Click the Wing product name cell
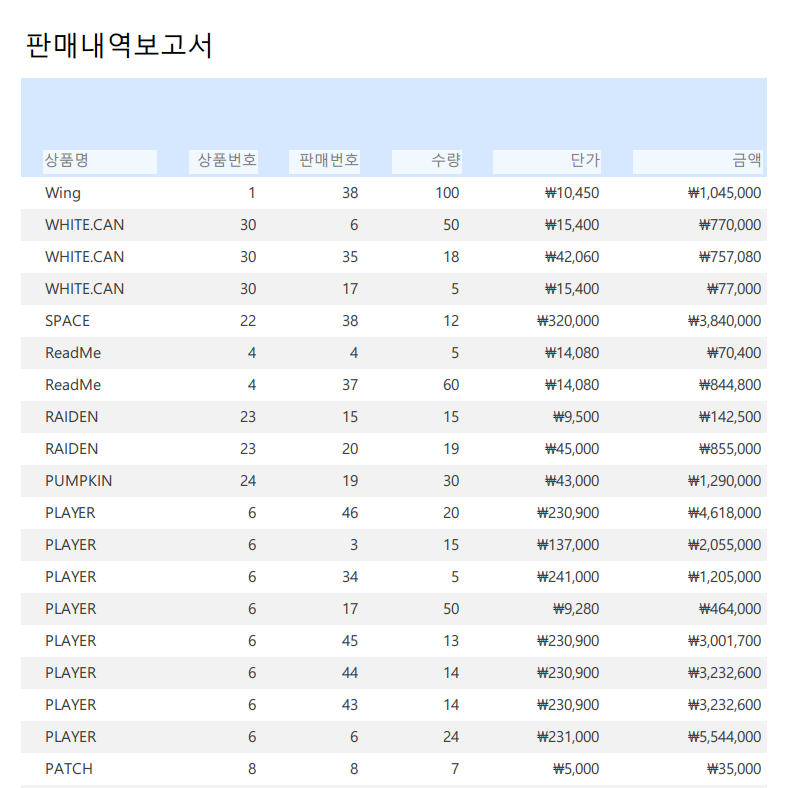 [x=63, y=193]
